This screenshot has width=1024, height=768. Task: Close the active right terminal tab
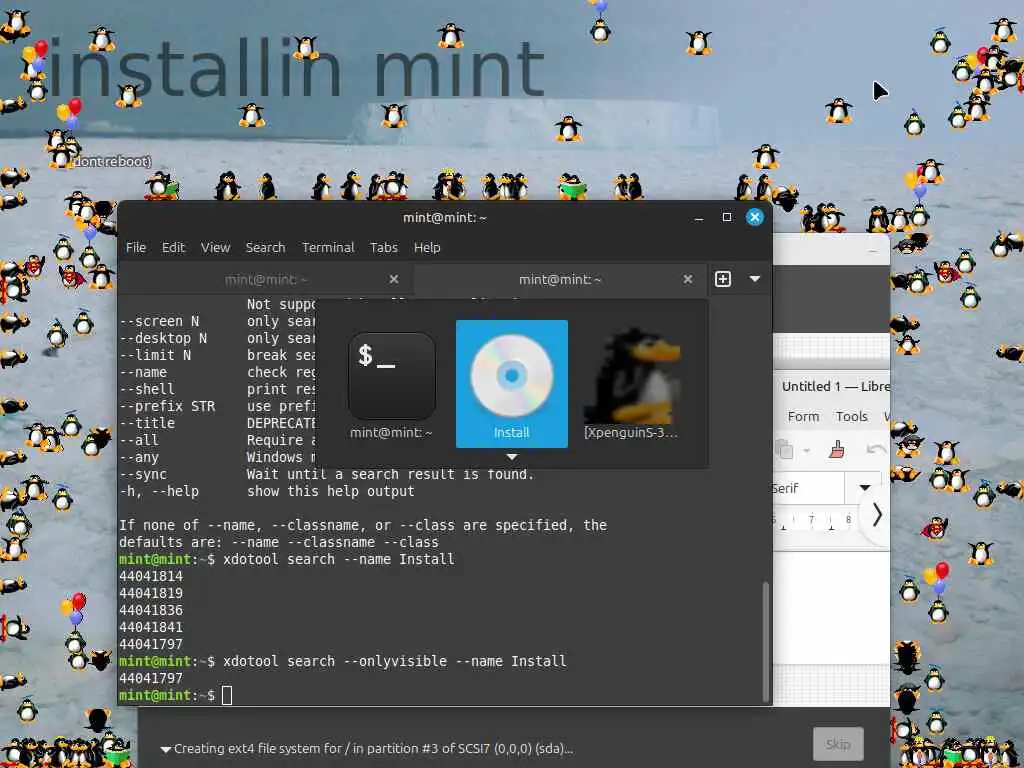[688, 280]
